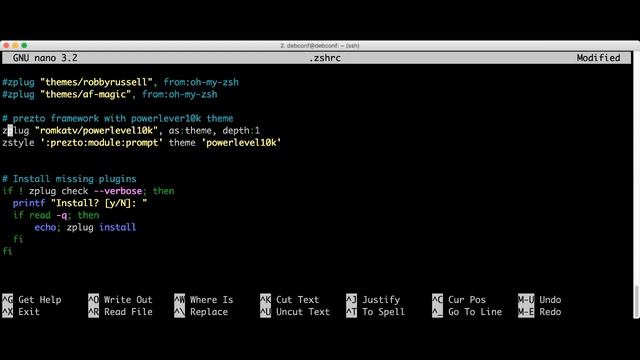The width and height of the screenshot is (640, 360).
Task: Click the "themes/af-magic" string
Action: 86,94
